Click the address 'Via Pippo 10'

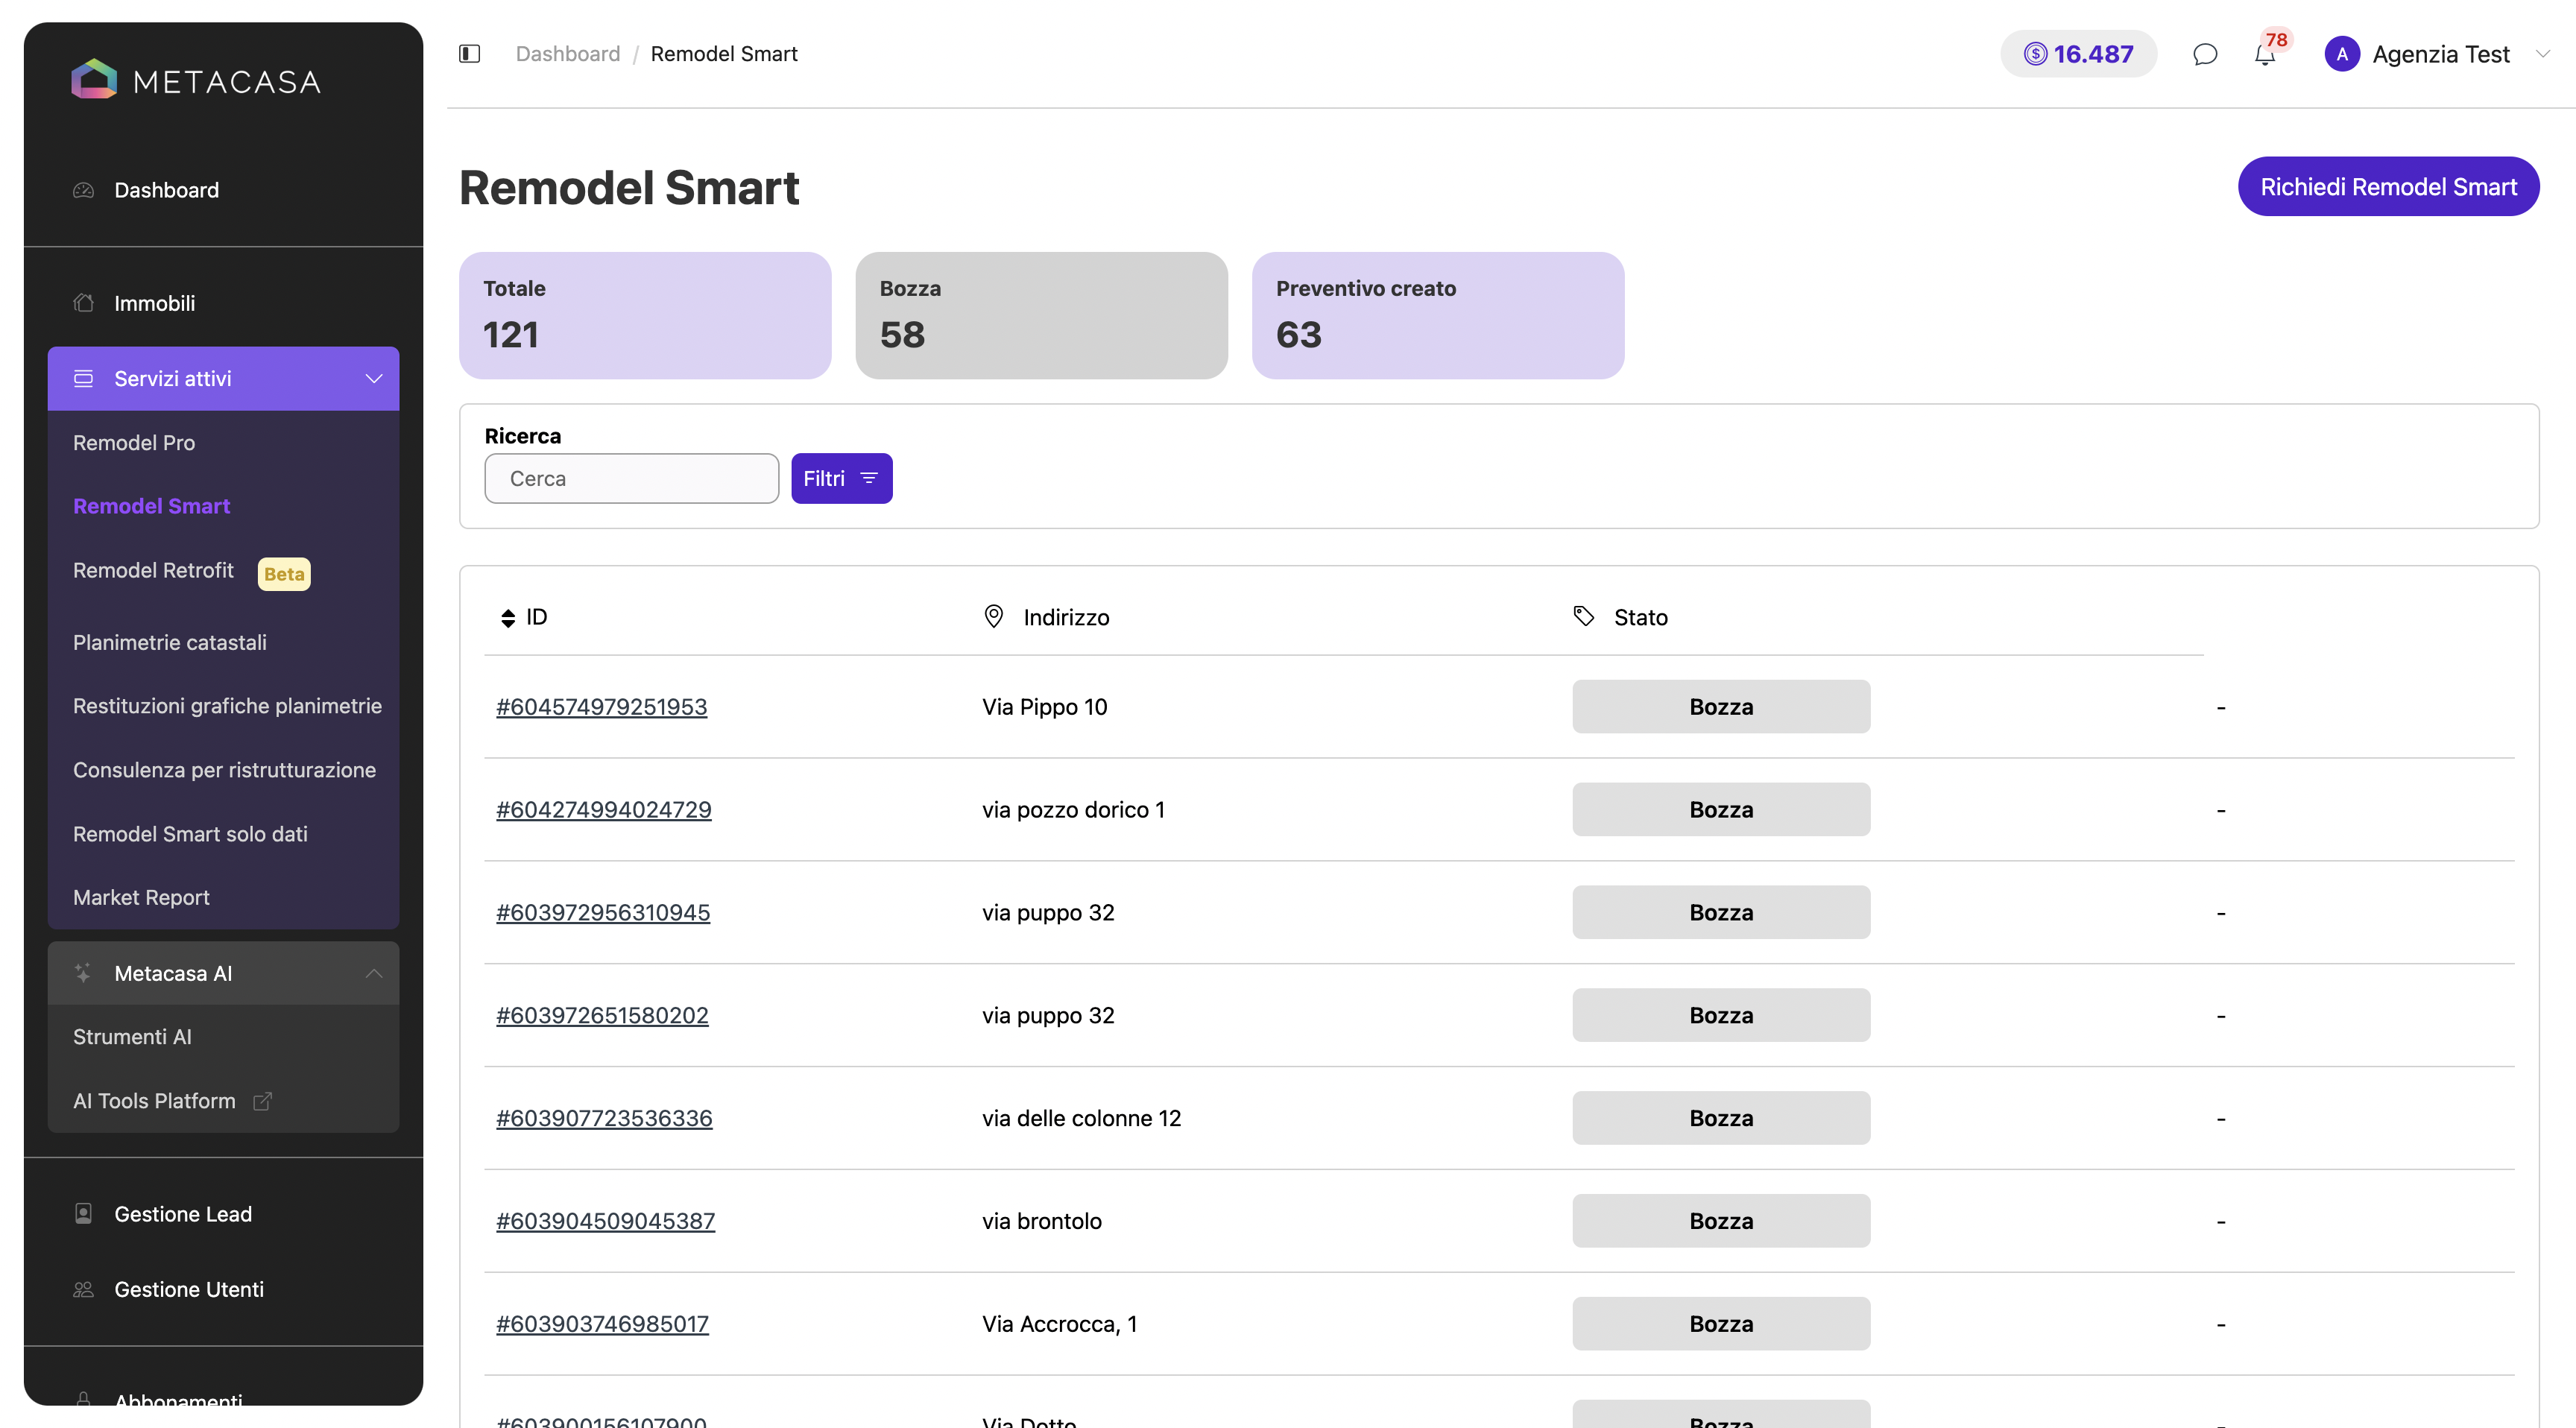tap(1044, 707)
